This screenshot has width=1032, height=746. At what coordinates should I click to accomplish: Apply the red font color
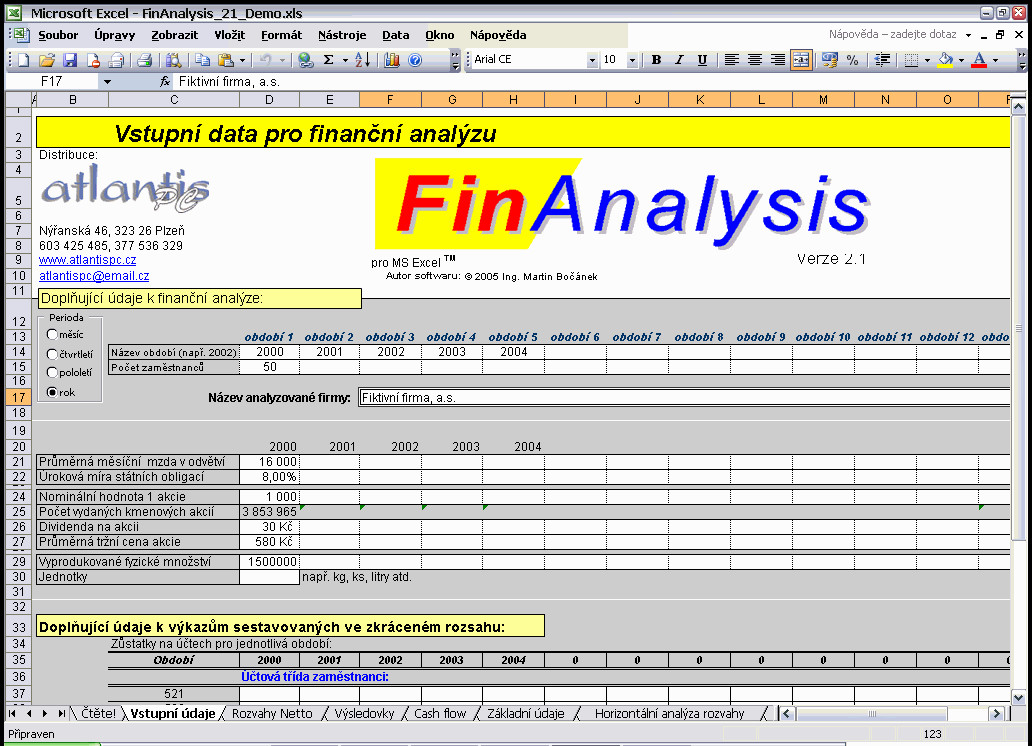tap(979, 60)
